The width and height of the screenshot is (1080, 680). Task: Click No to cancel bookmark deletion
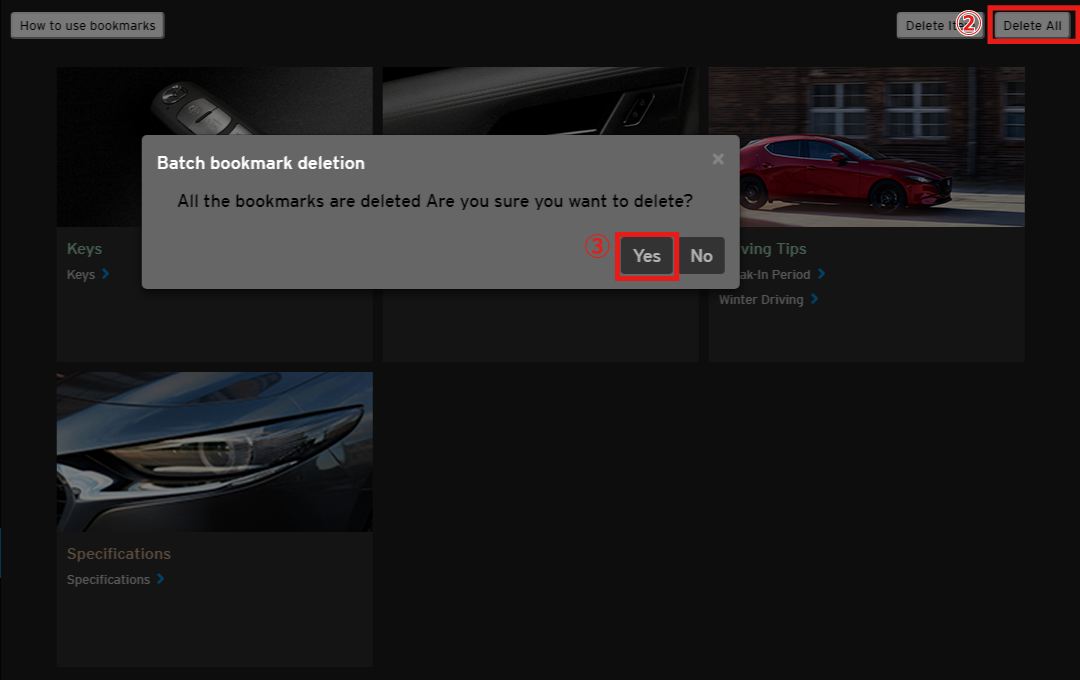[701, 256]
